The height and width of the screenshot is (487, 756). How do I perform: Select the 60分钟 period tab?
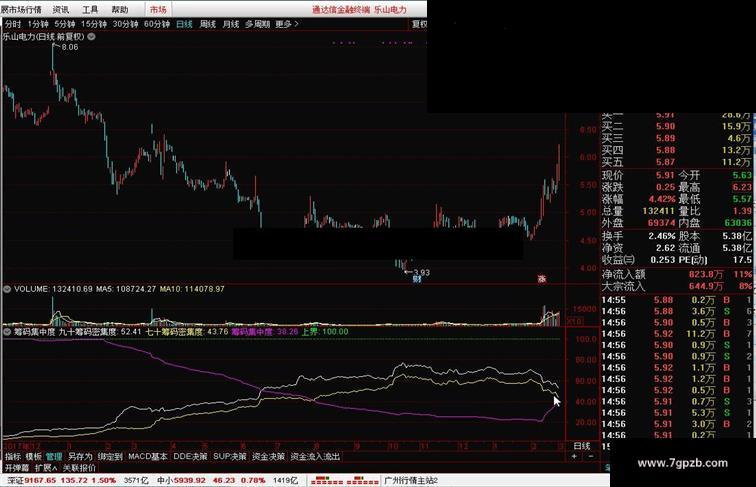point(157,24)
